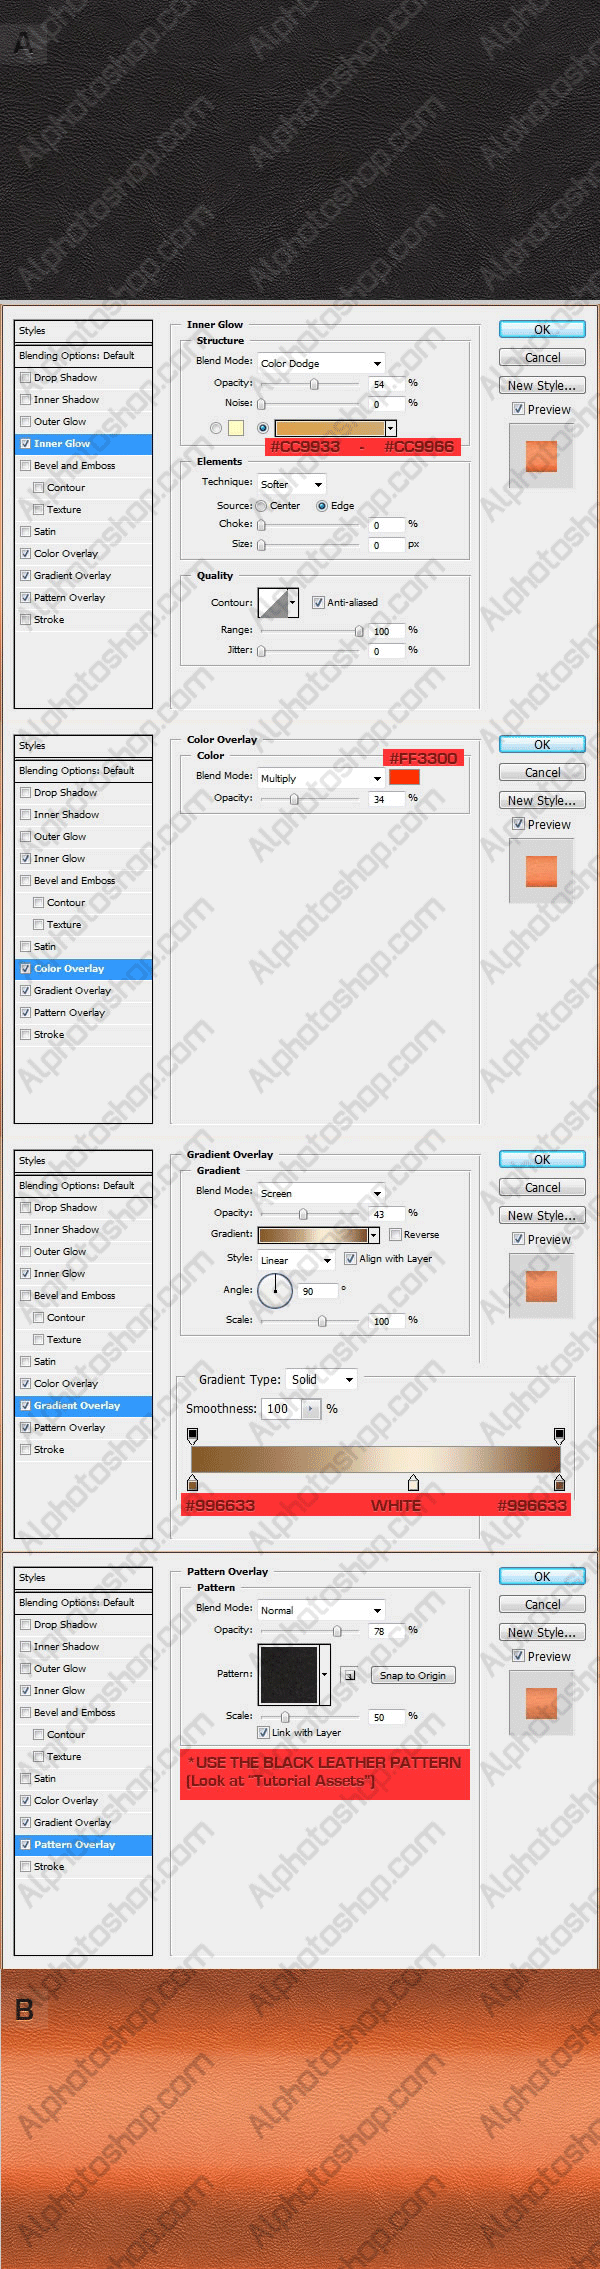
Task: Click style preview thumbnail in Inner Glow dialog
Action: pos(541,456)
